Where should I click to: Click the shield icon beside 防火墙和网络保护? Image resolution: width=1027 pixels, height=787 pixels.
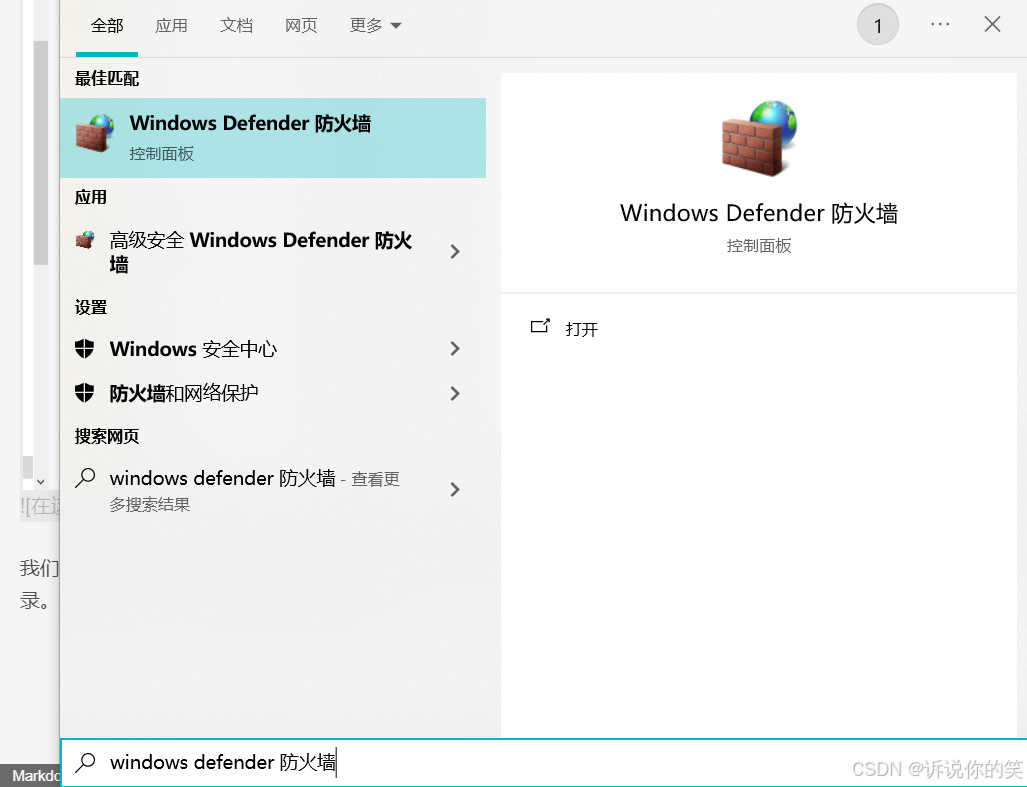pyautogui.click(x=84, y=393)
